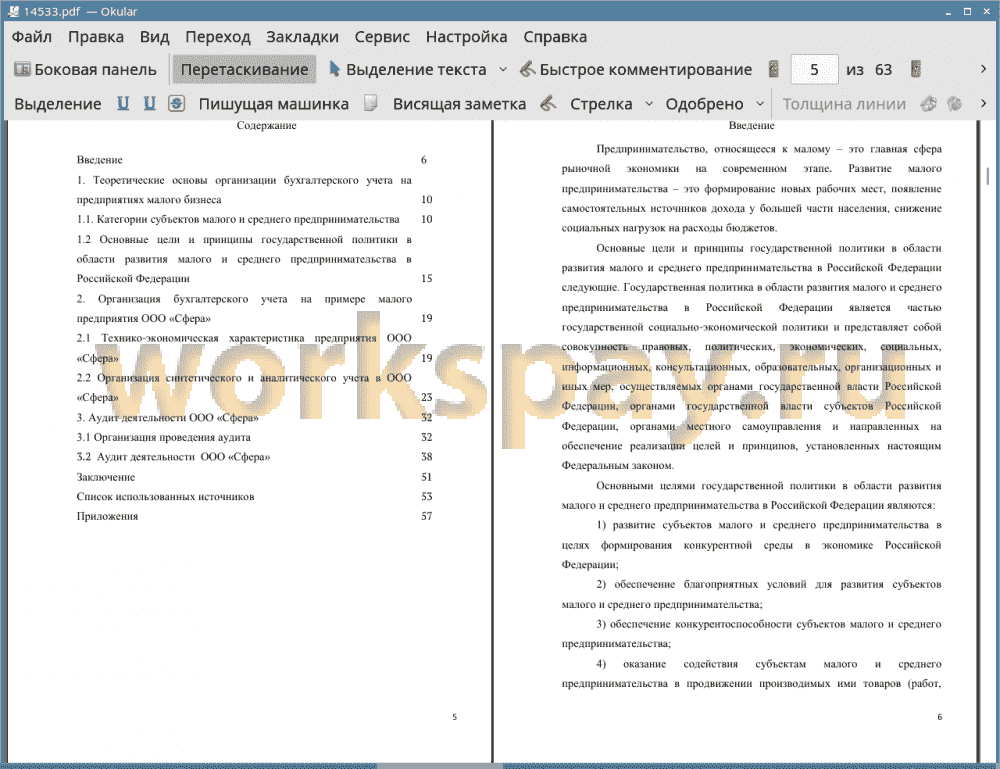1000x769 pixels.
Task: Go to previous page icon
Action: (774, 69)
